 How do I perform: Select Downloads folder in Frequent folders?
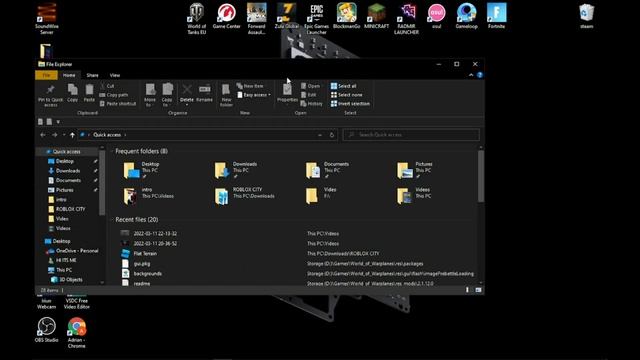(x=237, y=170)
